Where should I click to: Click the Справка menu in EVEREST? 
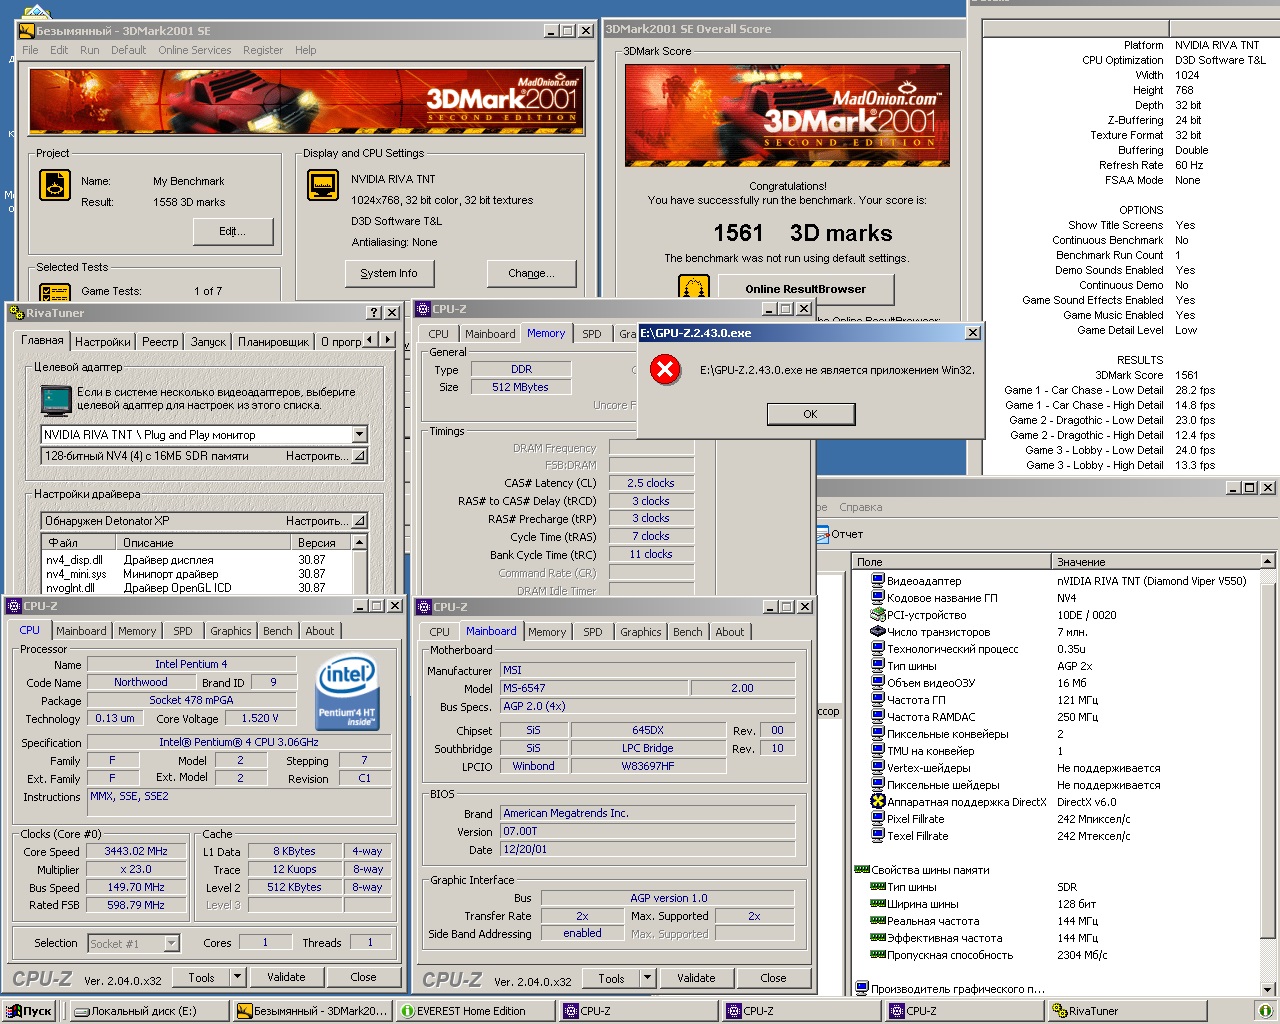pos(860,507)
